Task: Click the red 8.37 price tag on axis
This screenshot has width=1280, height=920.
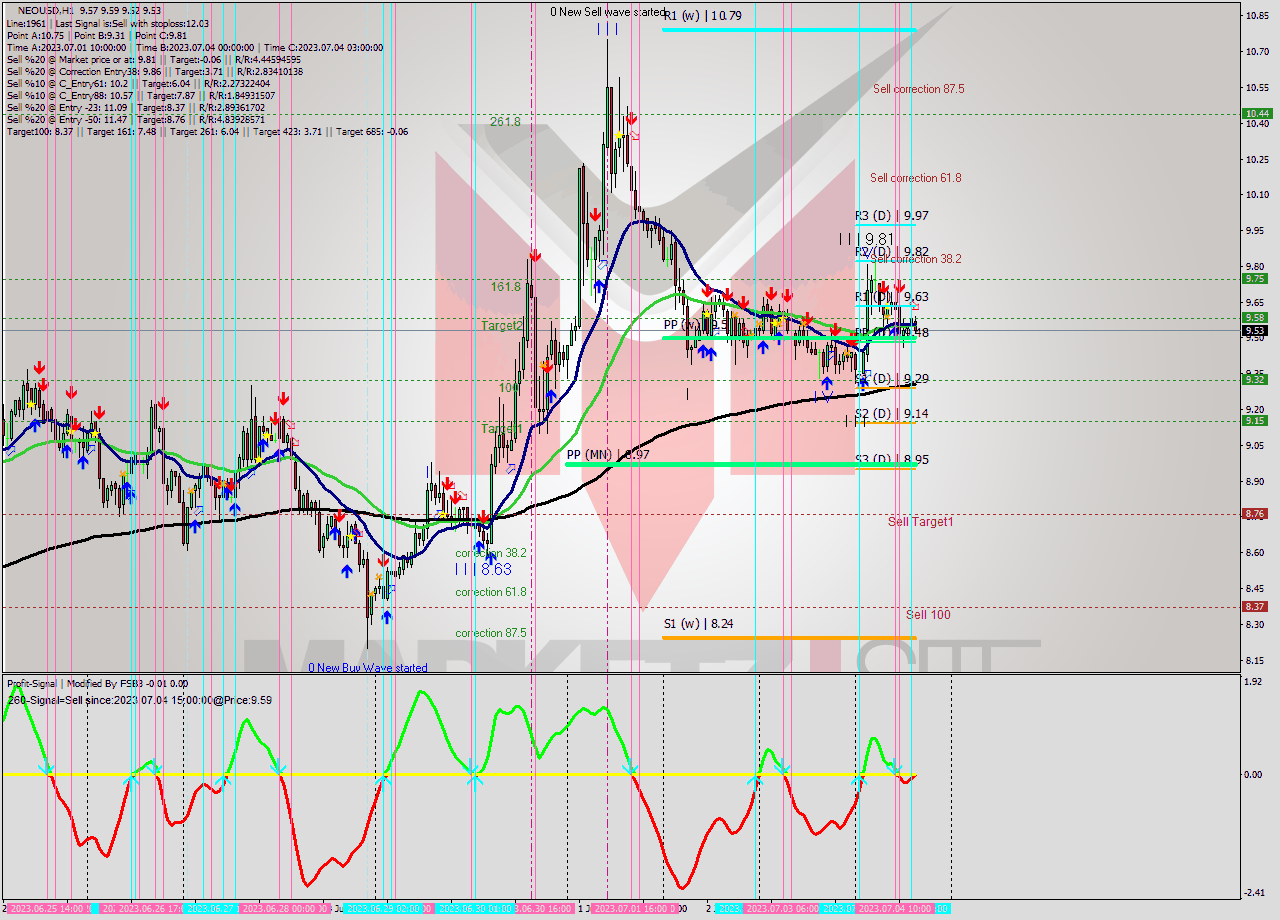Action: coord(1255,607)
